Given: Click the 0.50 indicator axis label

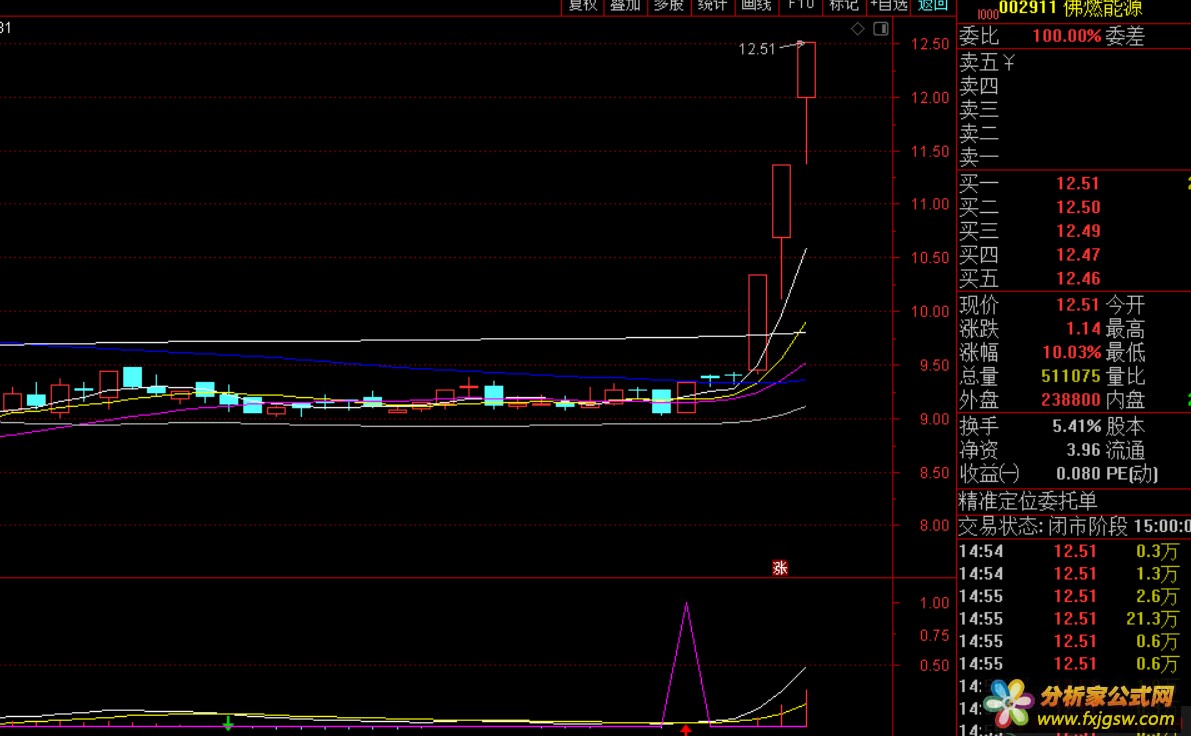Looking at the screenshot, I should (x=935, y=665).
